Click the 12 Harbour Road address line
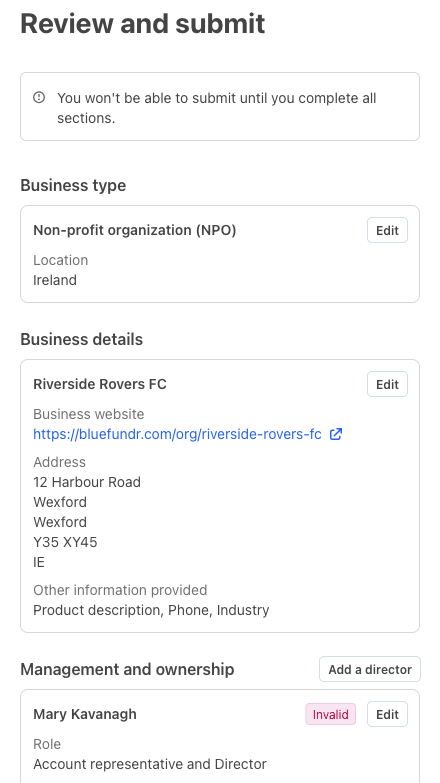440x783 pixels. point(87,482)
